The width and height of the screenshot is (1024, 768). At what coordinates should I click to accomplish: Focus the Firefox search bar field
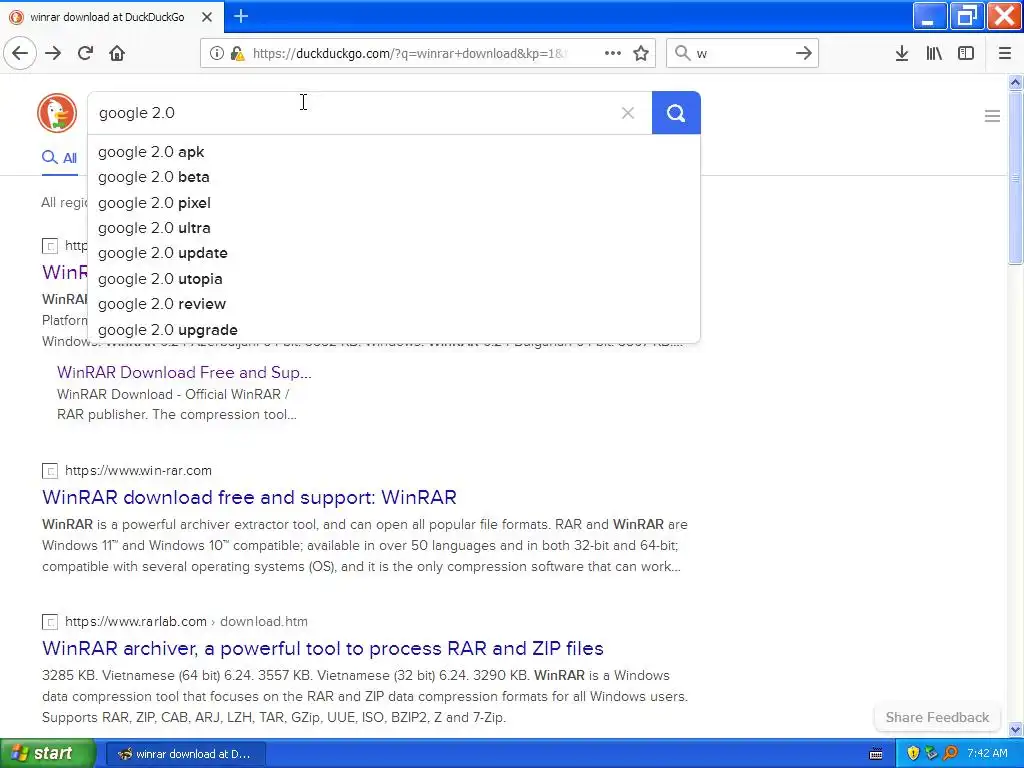pos(742,53)
